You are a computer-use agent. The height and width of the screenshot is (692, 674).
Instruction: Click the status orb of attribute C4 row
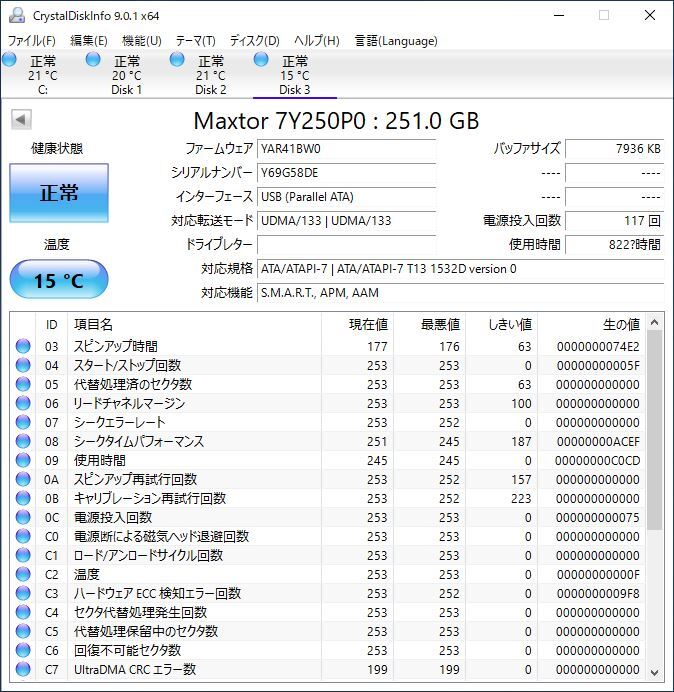[23, 612]
